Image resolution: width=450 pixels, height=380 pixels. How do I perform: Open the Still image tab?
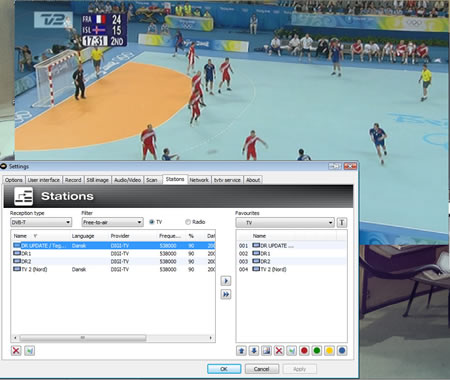click(x=98, y=180)
